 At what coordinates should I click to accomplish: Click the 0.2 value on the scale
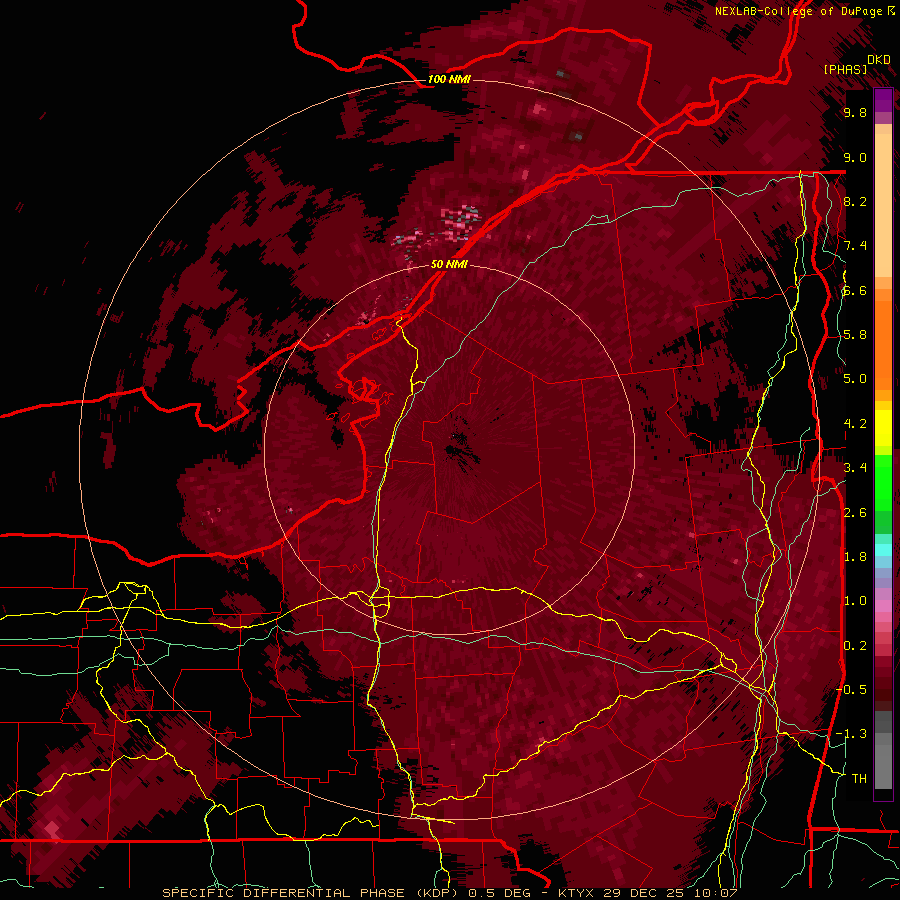855,646
